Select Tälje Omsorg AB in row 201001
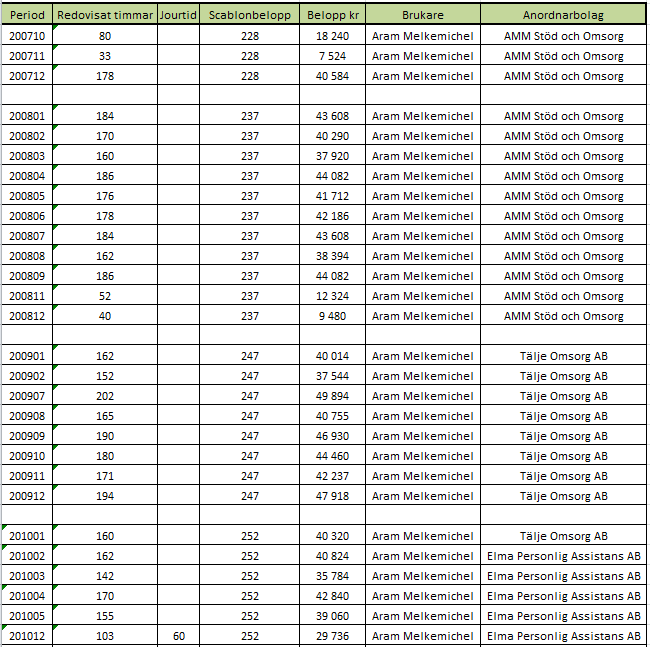Viewport: 650px width, 647px height. click(563, 536)
